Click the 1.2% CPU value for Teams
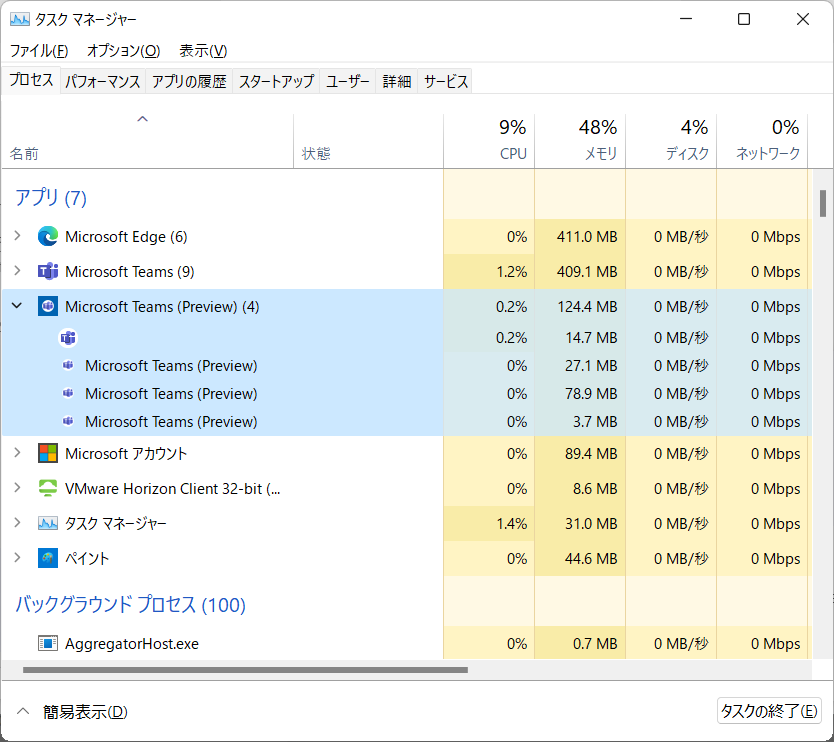 point(512,272)
